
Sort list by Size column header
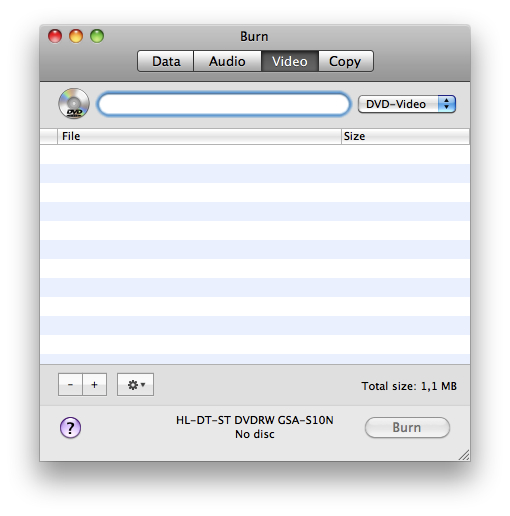coord(405,136)
